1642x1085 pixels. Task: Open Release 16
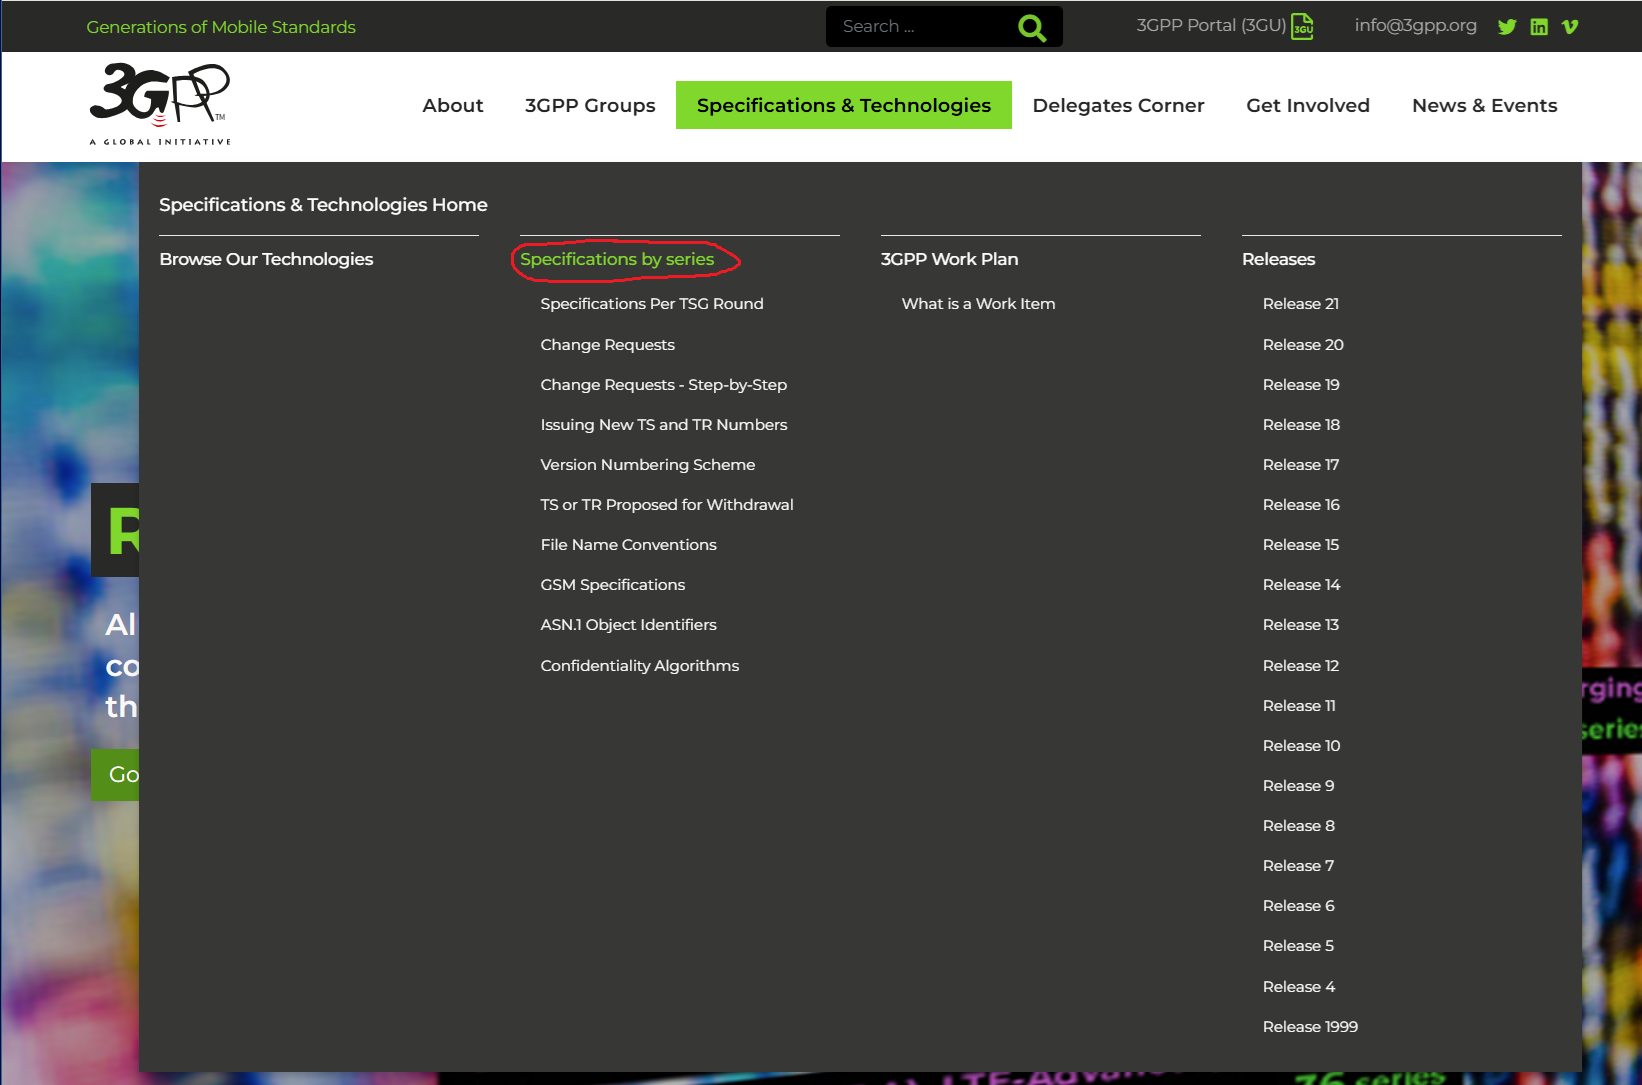1301,505
